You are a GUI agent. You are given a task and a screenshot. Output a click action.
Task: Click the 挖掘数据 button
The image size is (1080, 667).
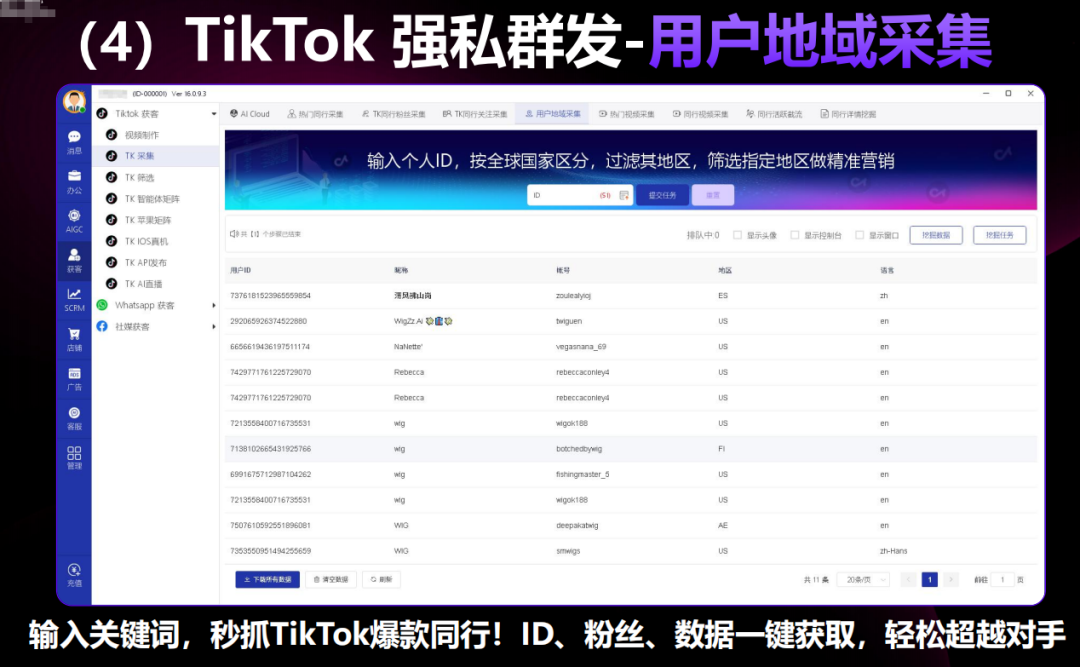point(936,236)
